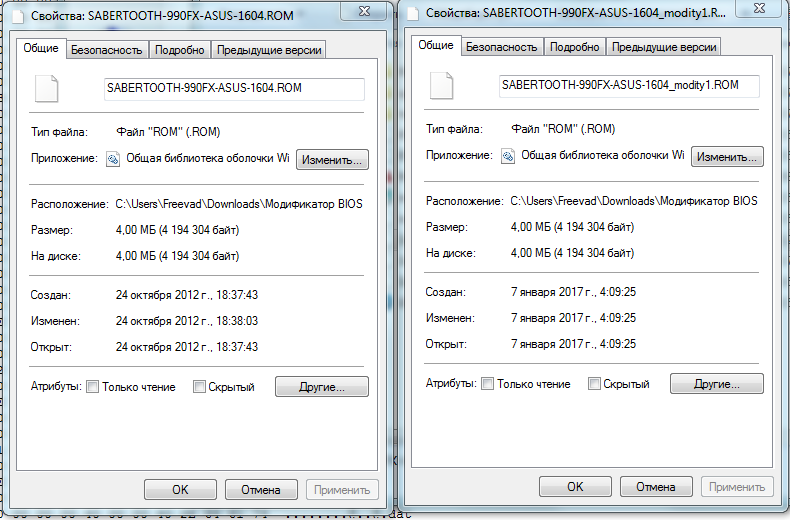Click Файл "ROM" (.ROM) type in right window

click(563, 129)
